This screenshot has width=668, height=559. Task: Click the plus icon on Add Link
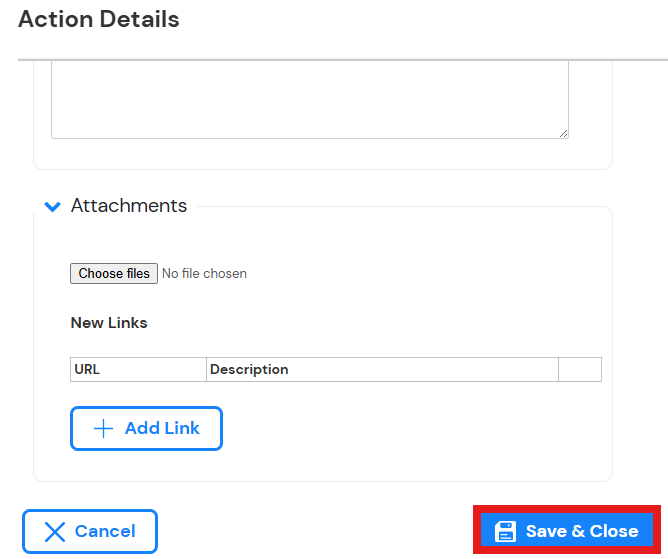click(103, 428)
